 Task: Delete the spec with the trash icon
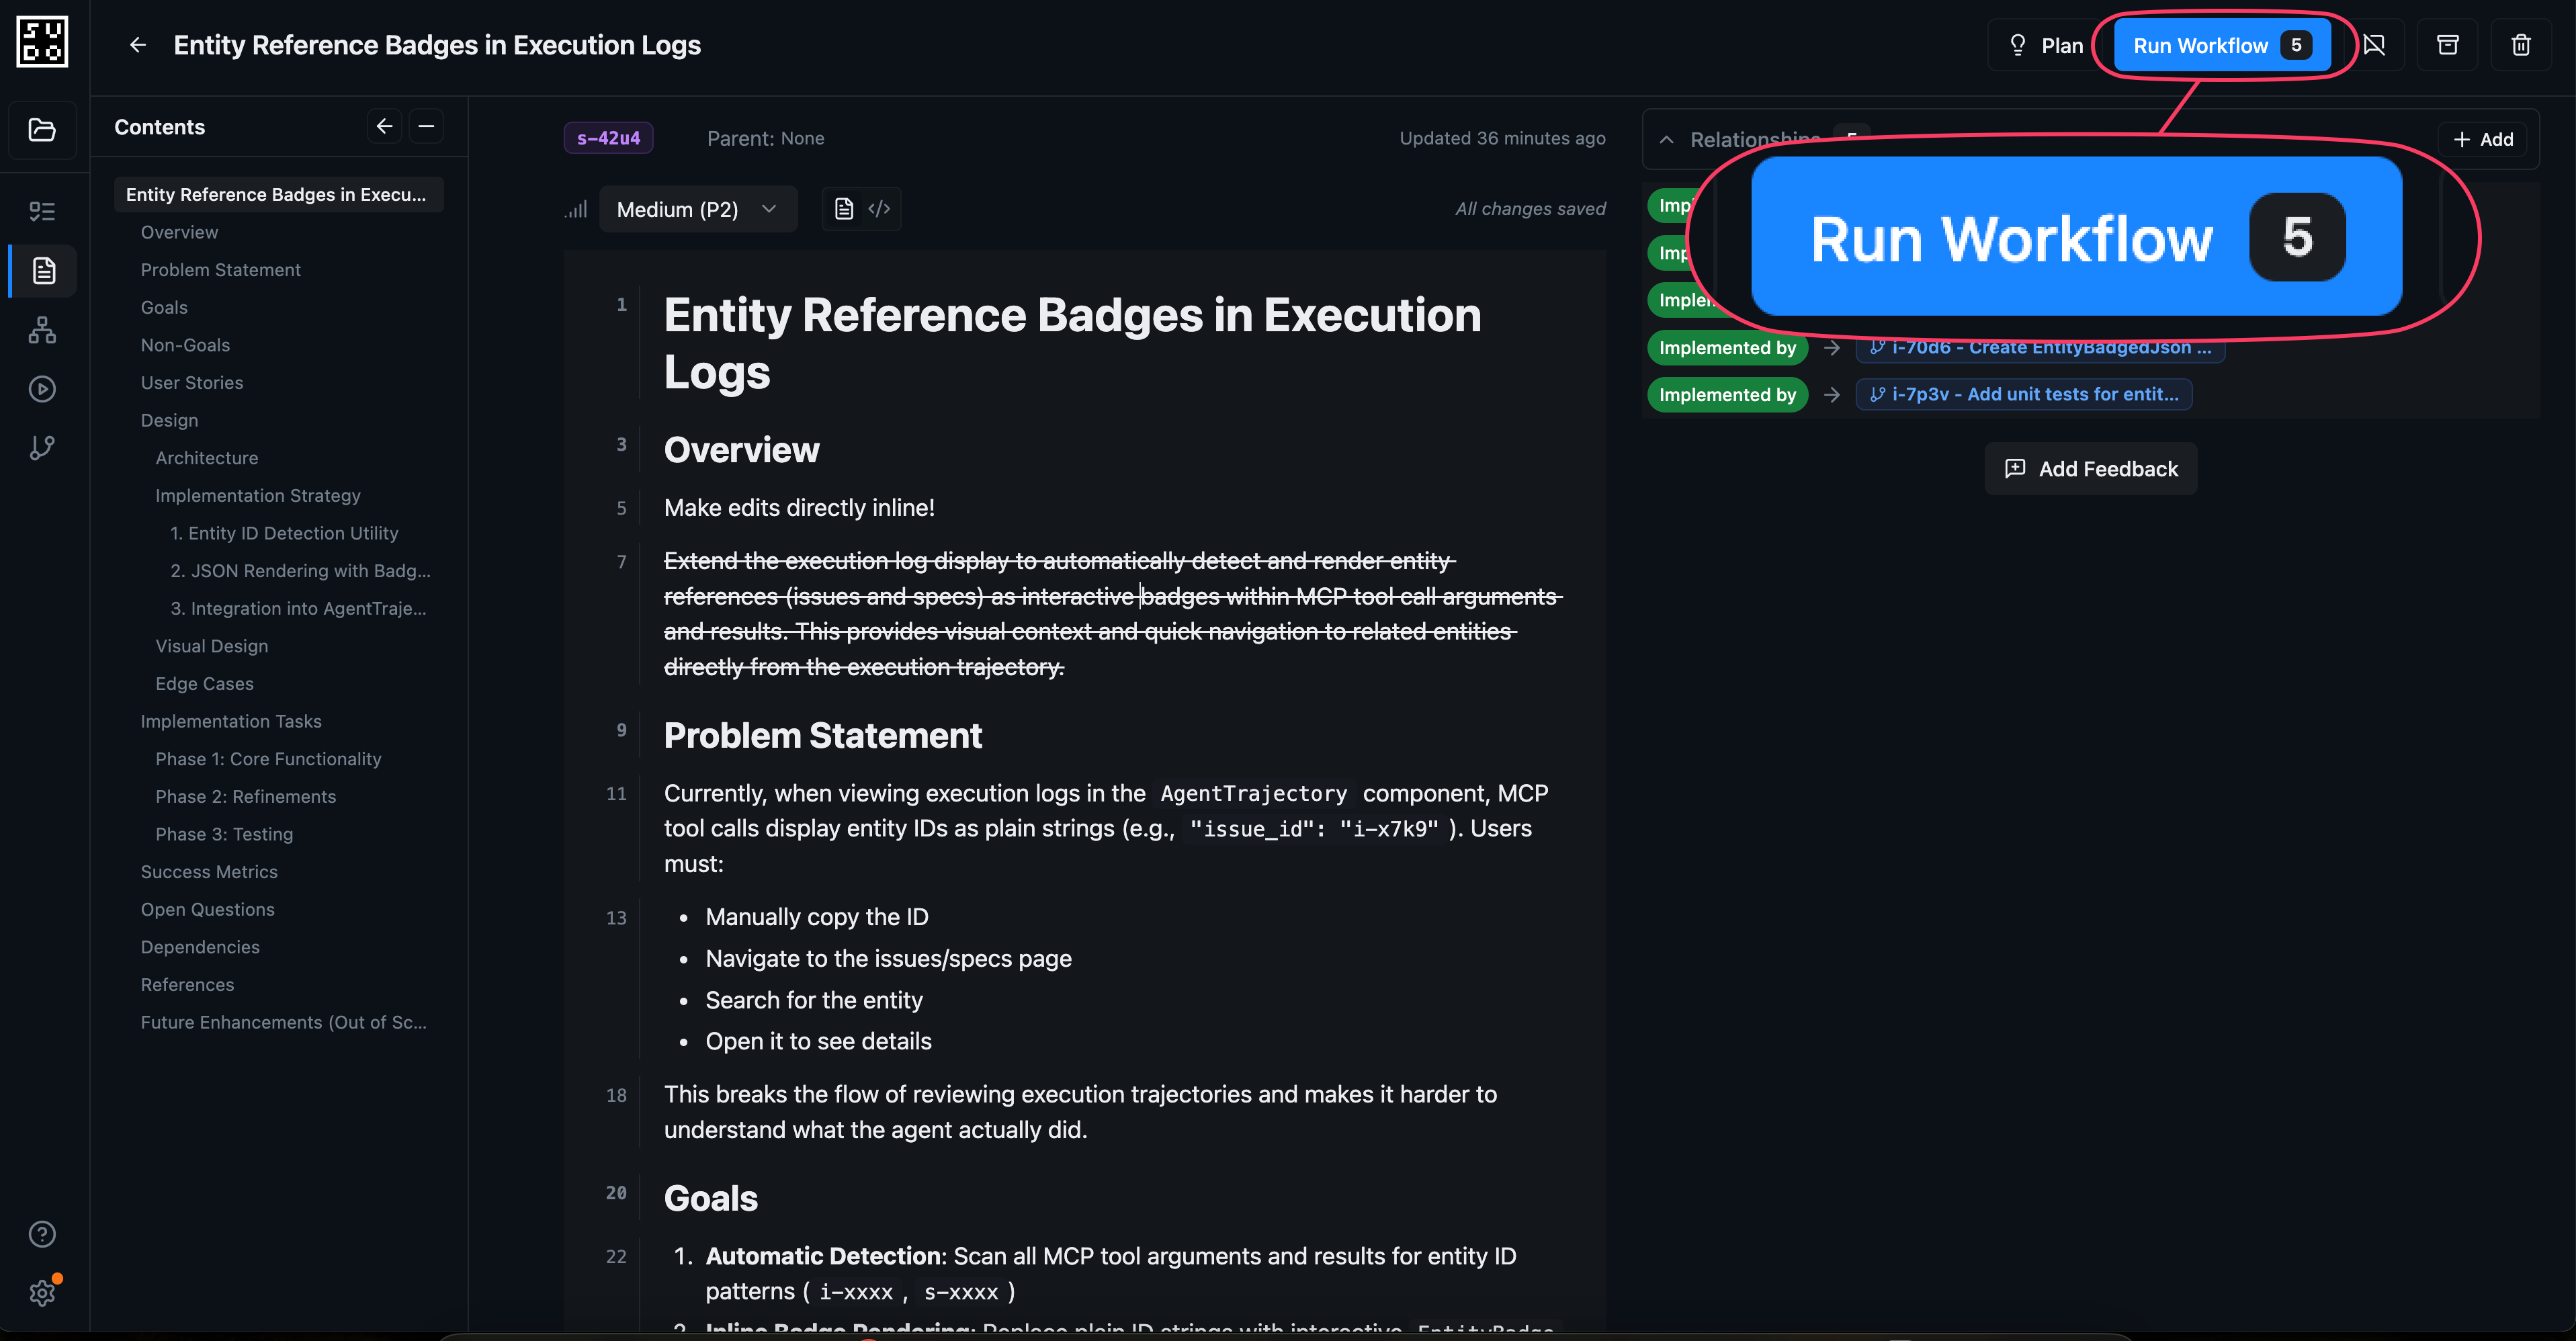point(2521,44)
